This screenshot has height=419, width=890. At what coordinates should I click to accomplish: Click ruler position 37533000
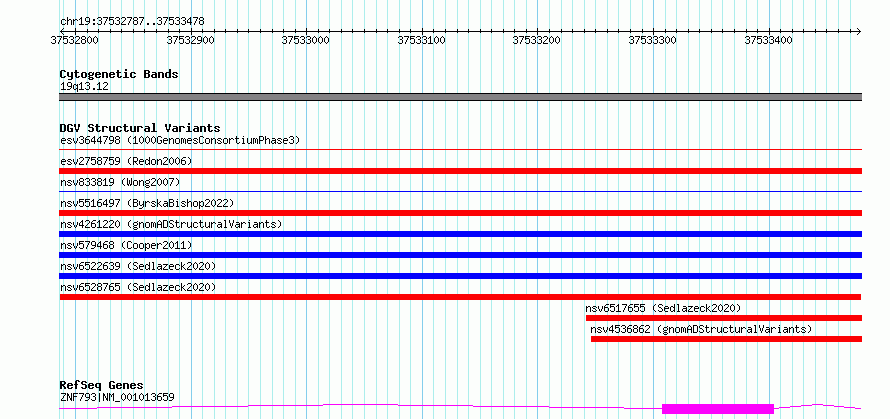(305, 41)
